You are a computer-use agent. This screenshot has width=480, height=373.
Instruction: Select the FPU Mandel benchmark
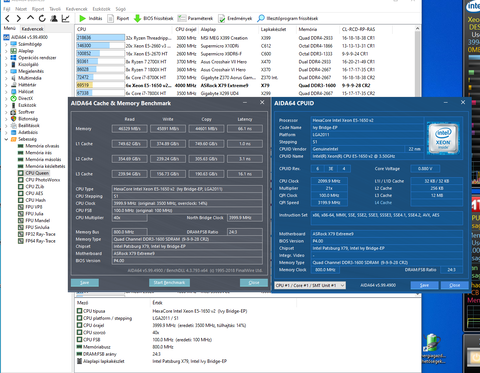point(34,220)
